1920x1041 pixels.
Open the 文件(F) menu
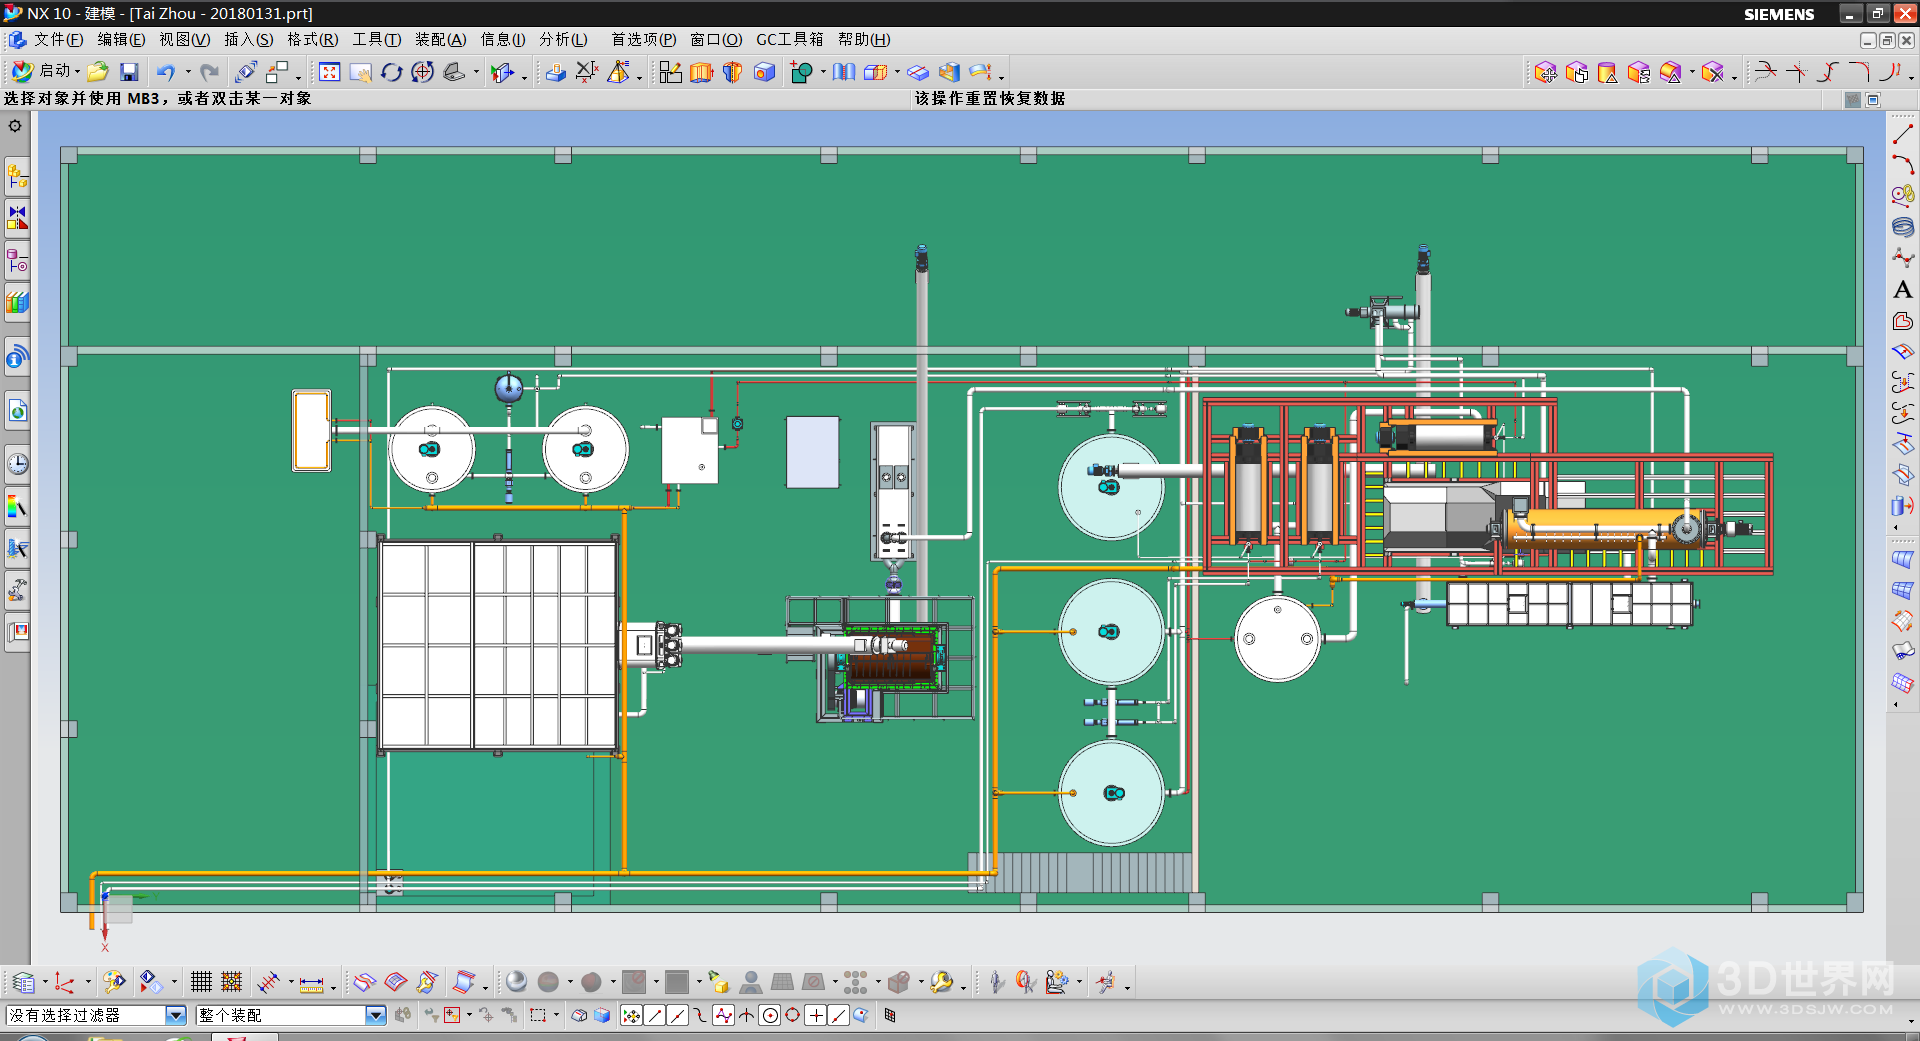[58, 40]
